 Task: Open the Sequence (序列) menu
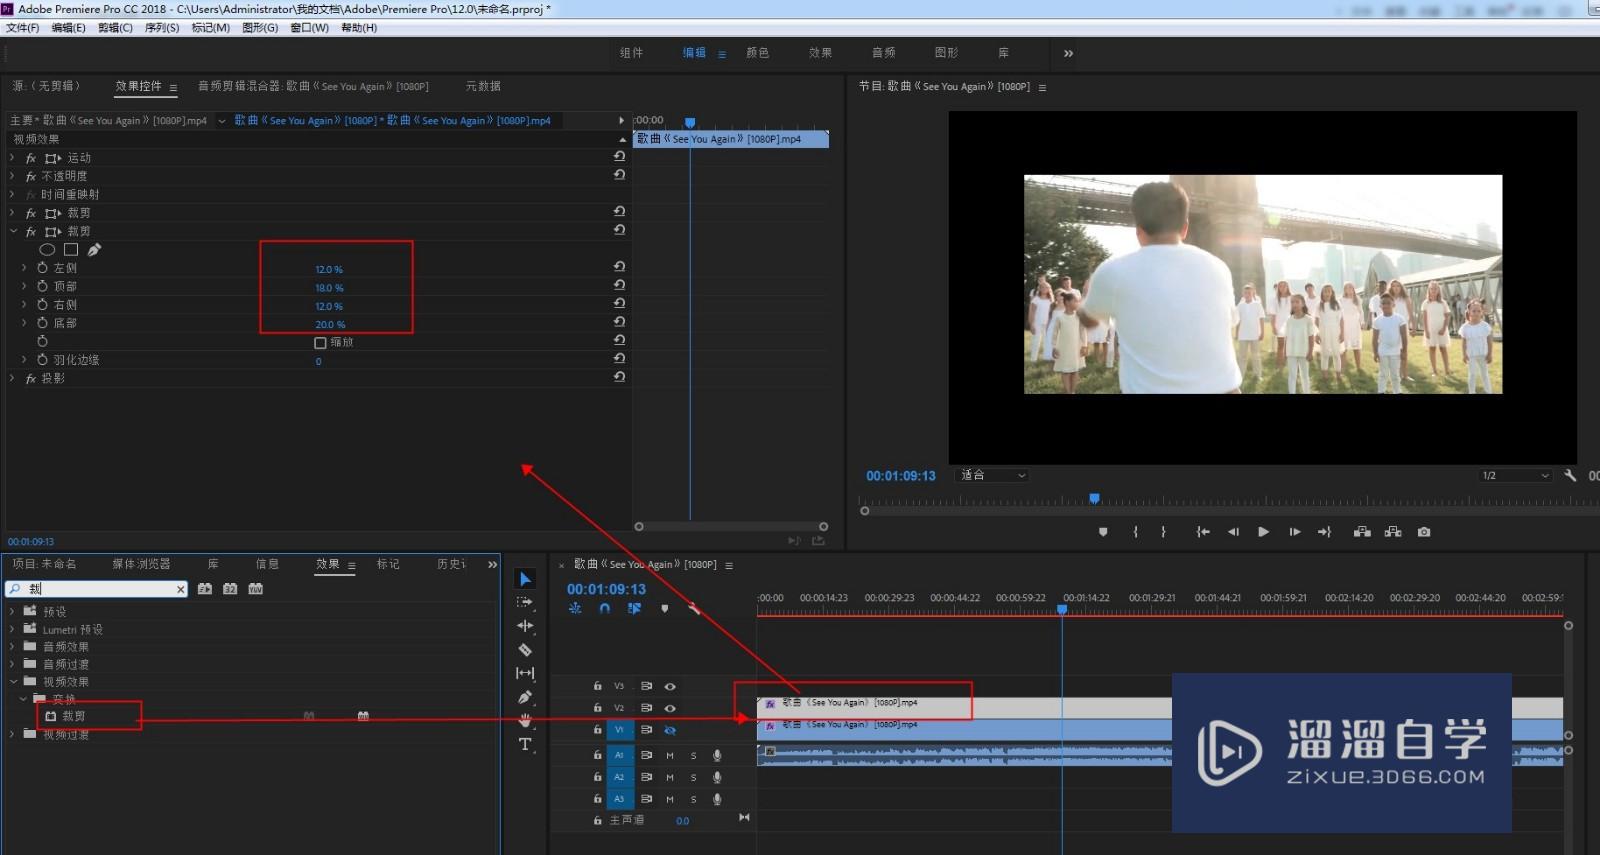162,28
